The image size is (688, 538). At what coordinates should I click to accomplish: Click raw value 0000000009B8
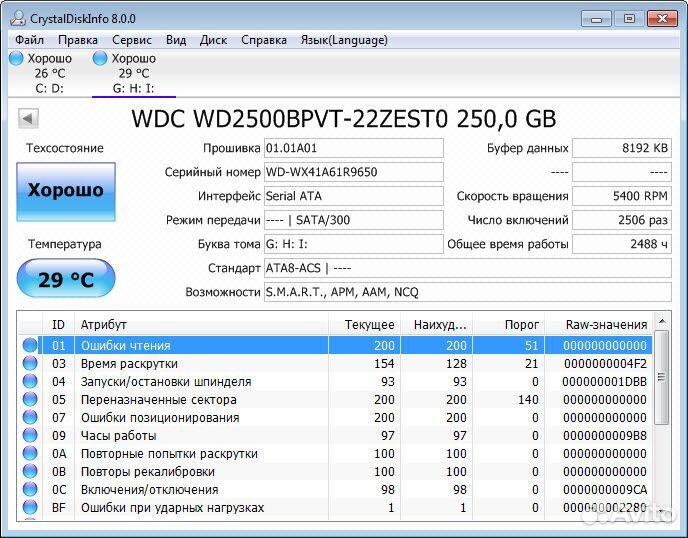coord(605,436)
